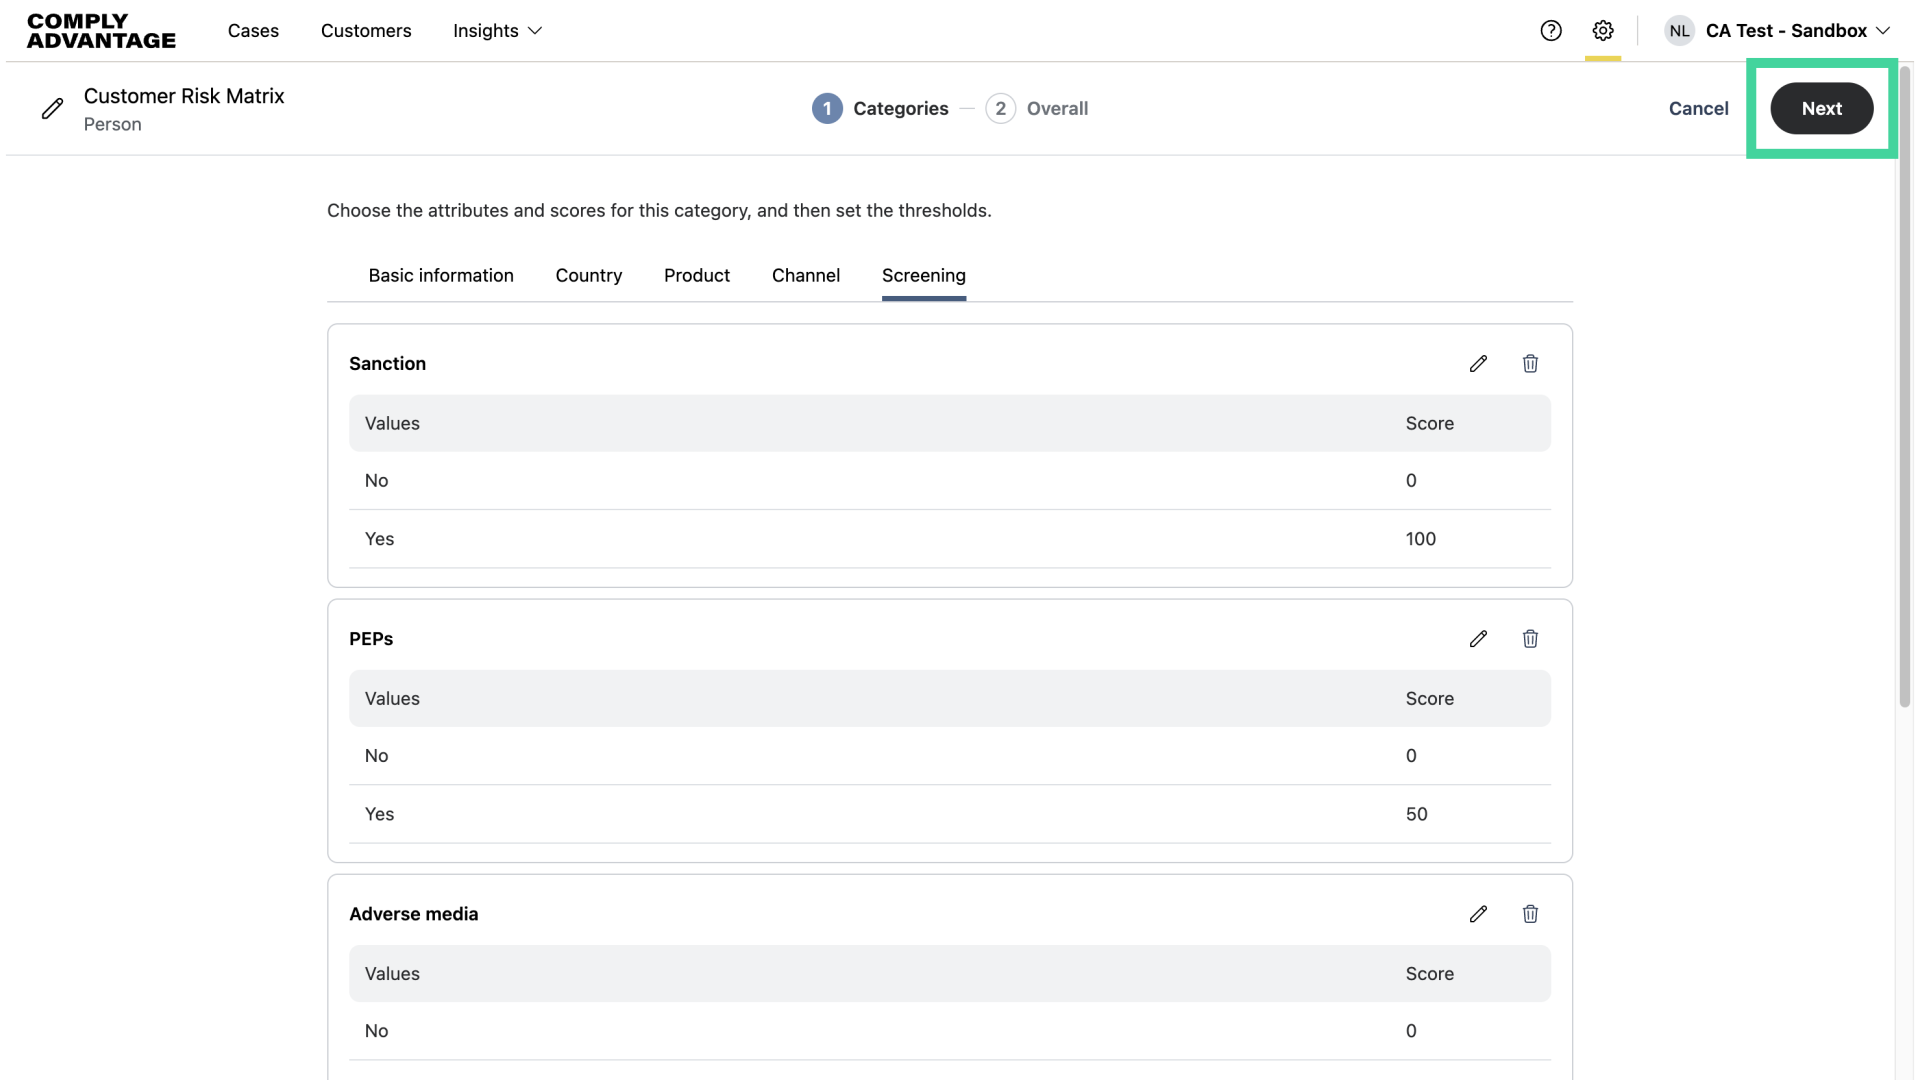Open the Cases page
The width and height of the screenshot is (1920, 1080).
253,31
